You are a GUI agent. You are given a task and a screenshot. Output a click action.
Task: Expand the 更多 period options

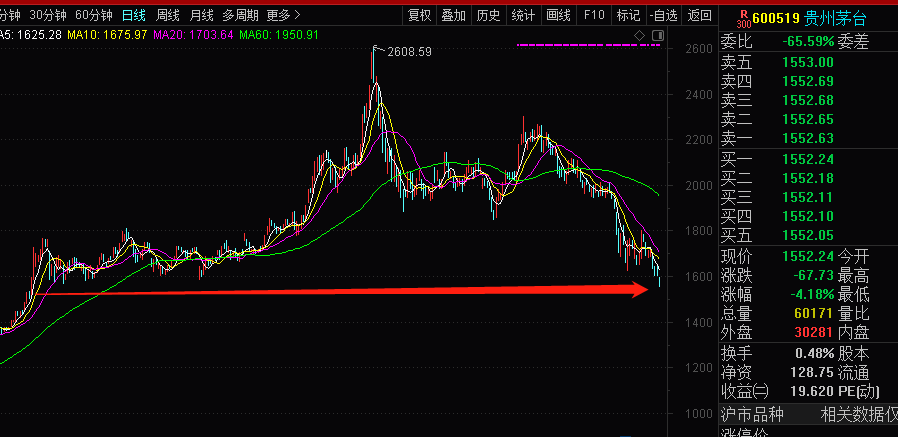coord(284,15)
